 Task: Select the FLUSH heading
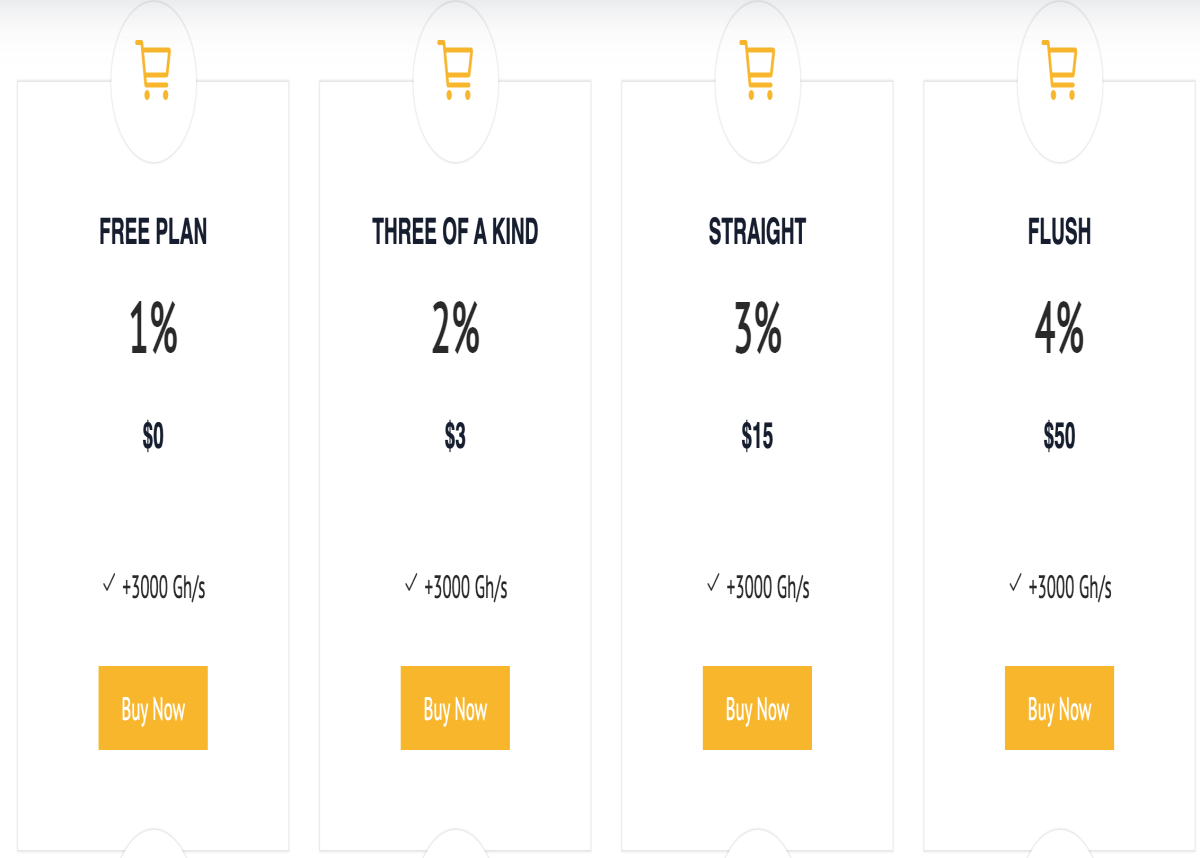(1059, 232)
